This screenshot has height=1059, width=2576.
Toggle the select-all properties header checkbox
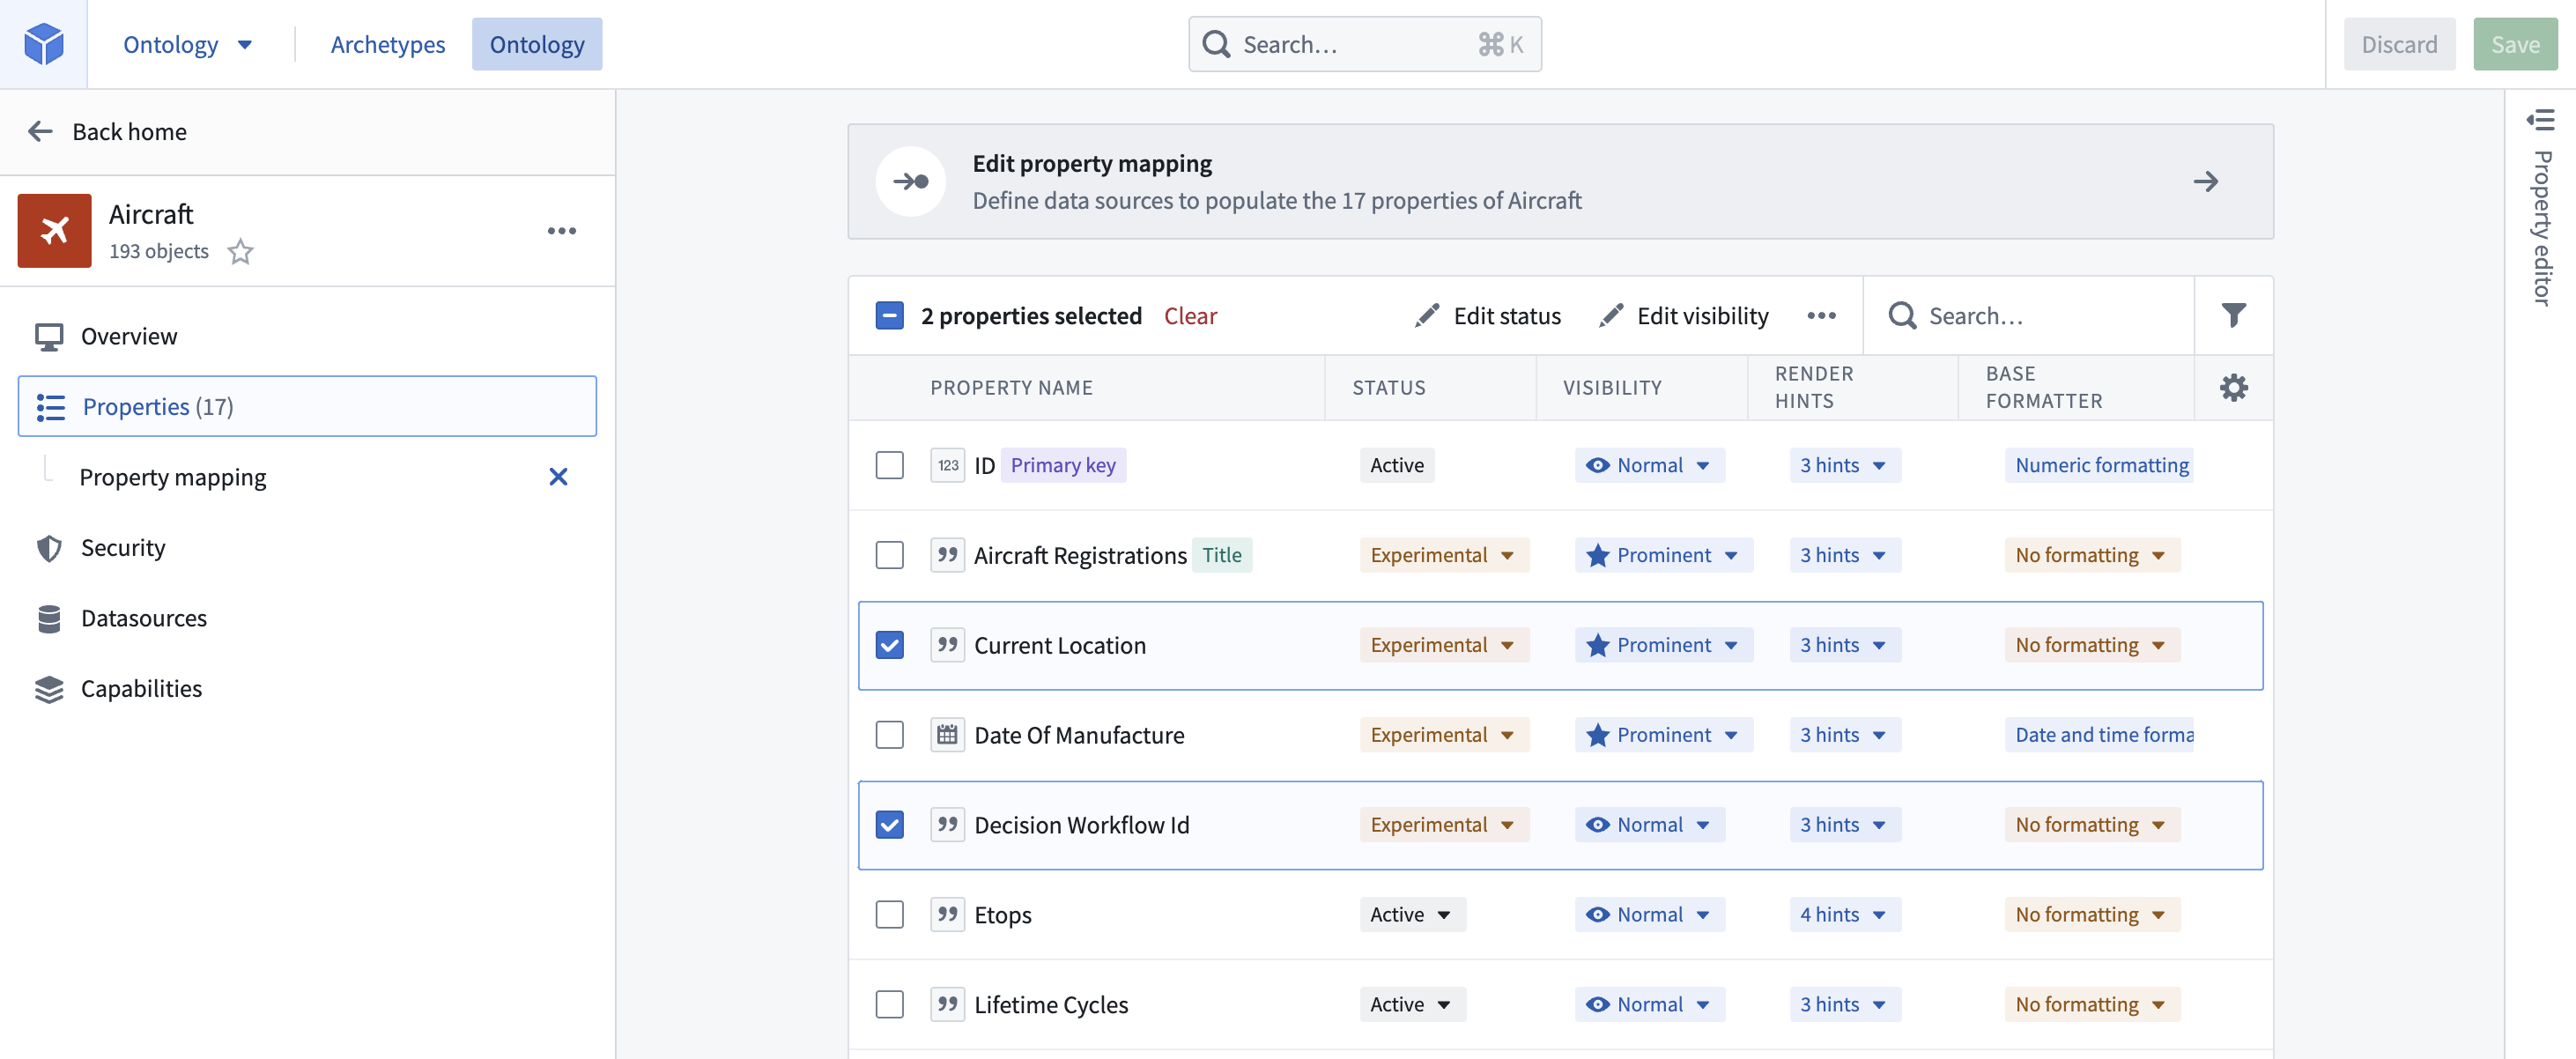(889, 315)
